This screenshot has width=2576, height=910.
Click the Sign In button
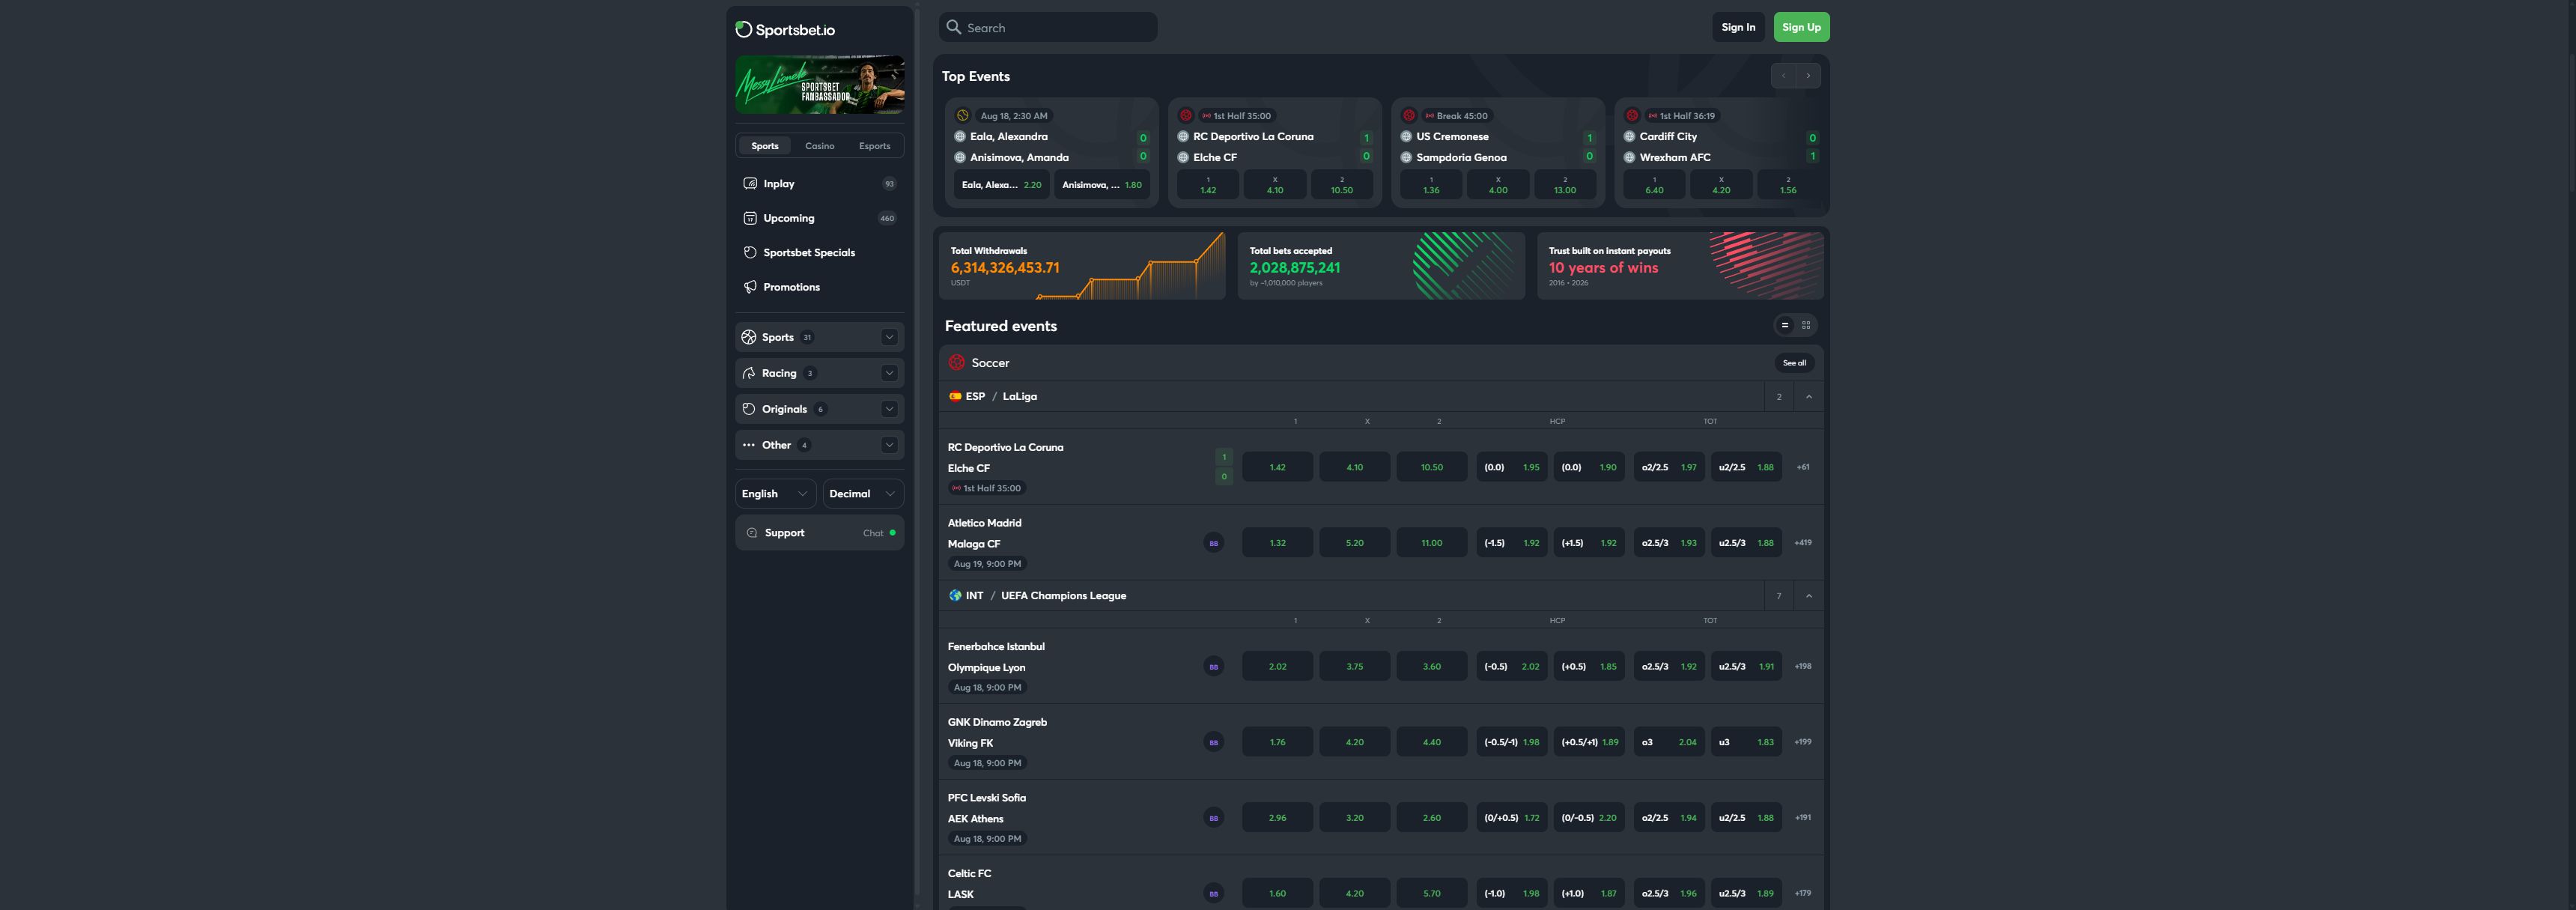(1738, 27)
